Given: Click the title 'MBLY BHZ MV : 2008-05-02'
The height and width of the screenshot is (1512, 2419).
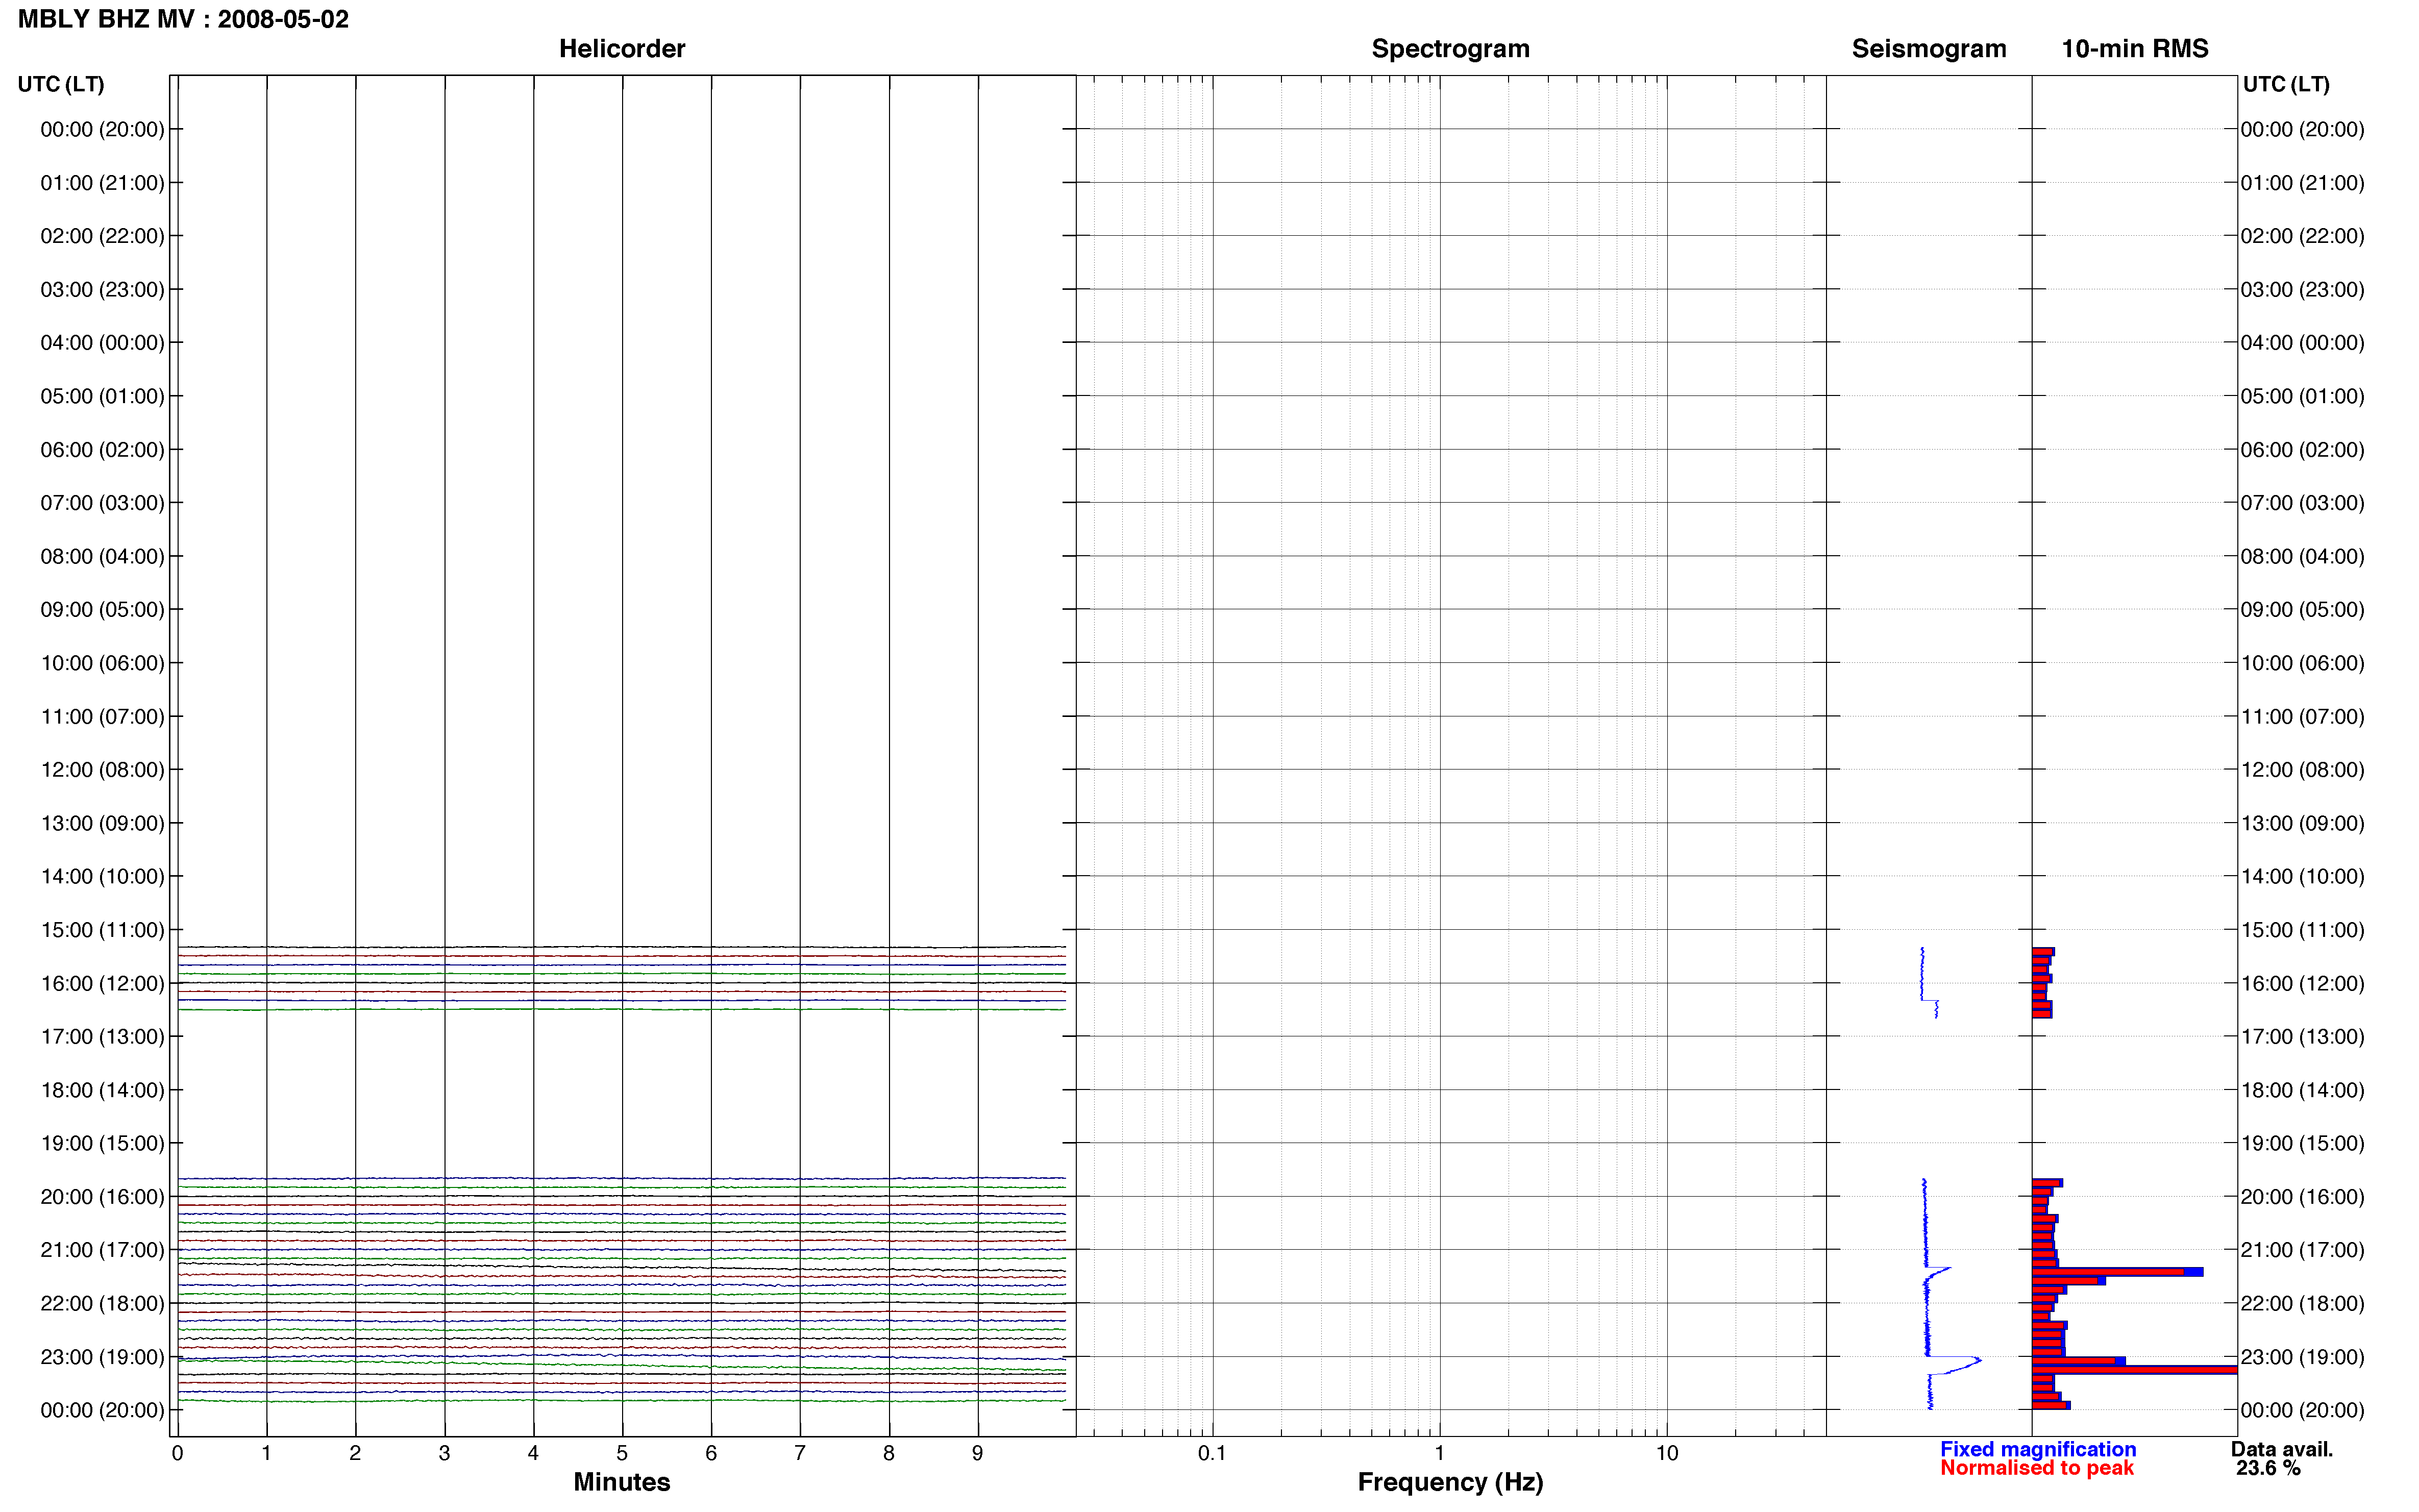Looking at the screenshot, I should 183,19.
